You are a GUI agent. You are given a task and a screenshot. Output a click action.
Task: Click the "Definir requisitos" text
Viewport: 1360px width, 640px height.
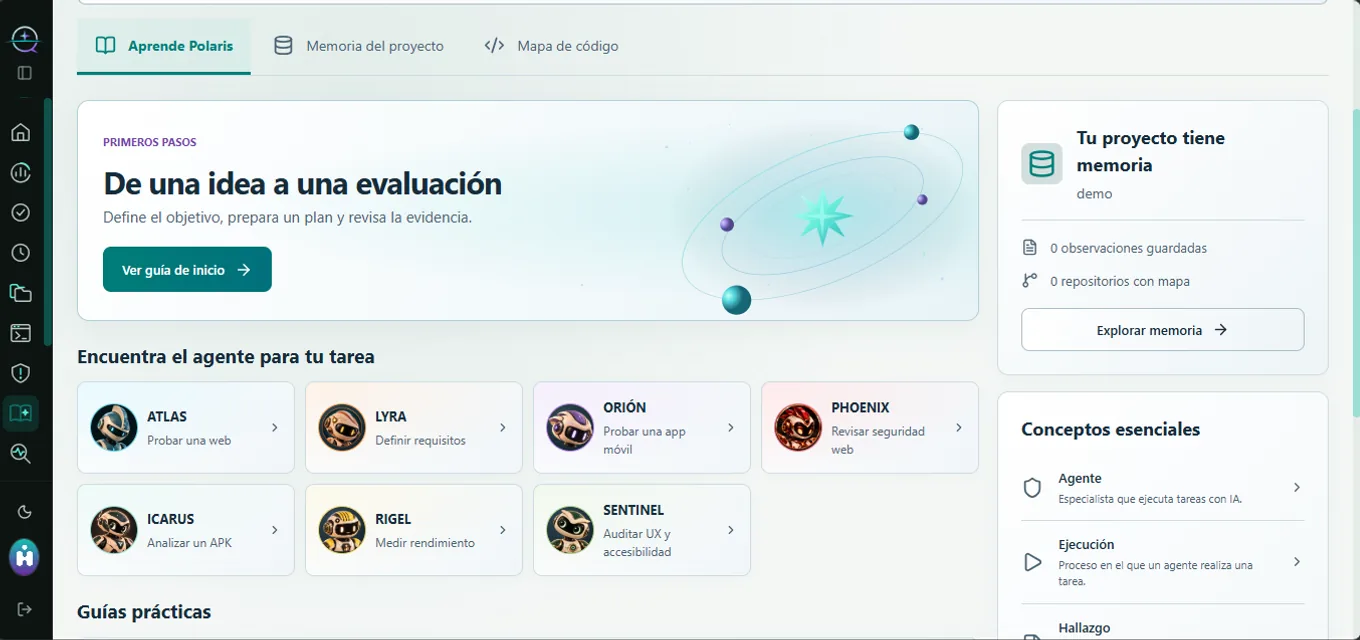[420, 440]
